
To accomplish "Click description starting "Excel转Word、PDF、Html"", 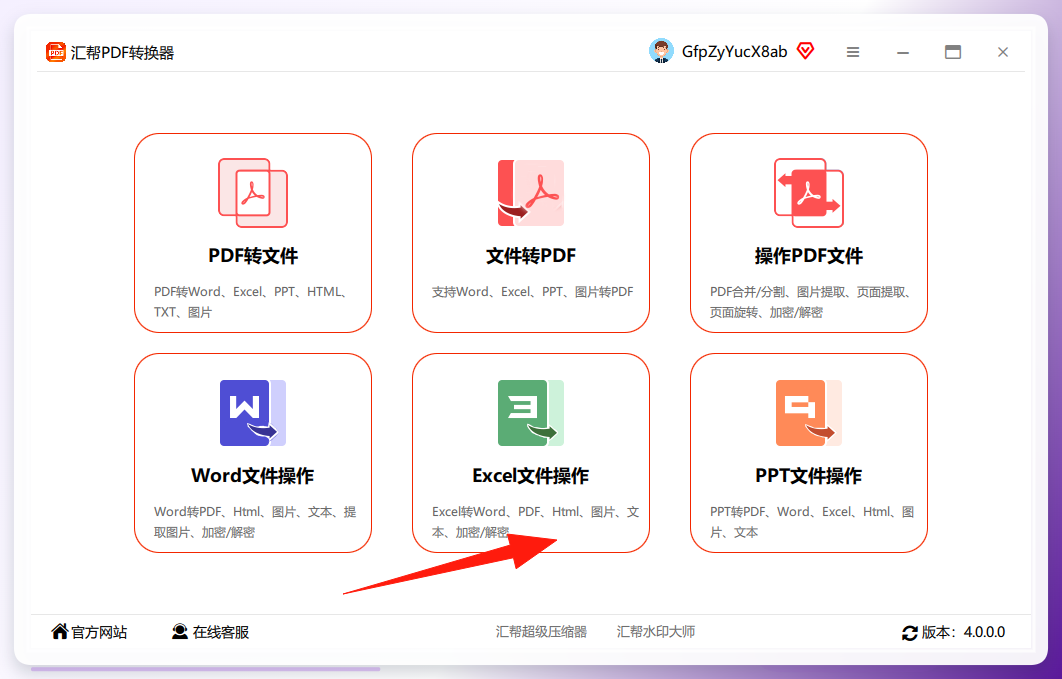I will point(535,522).
